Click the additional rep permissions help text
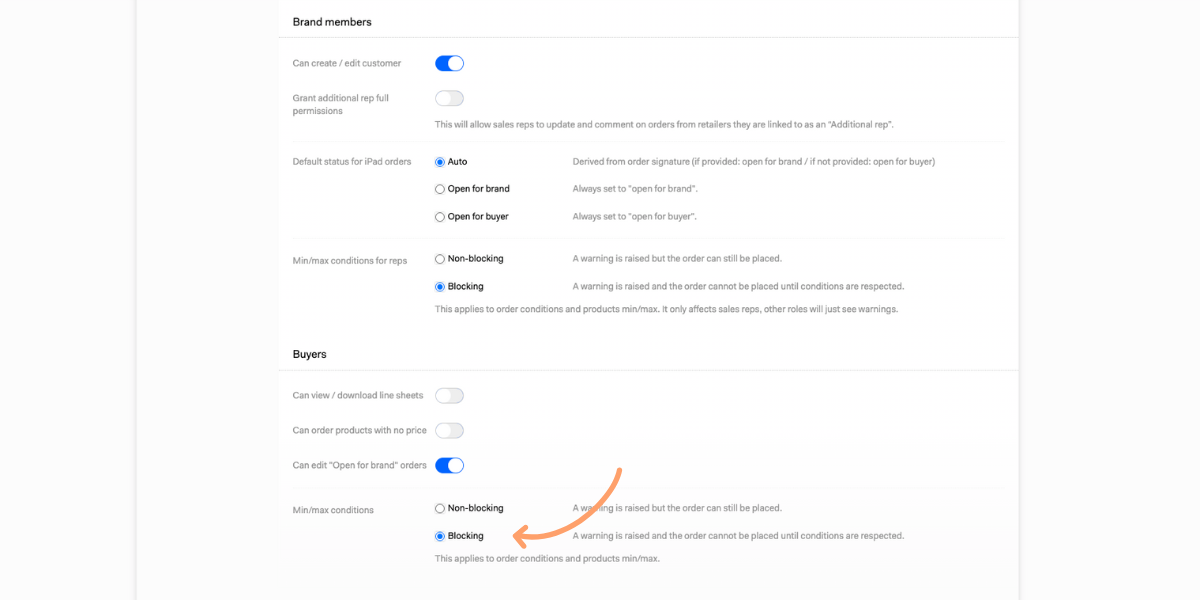 coord(664,125)
